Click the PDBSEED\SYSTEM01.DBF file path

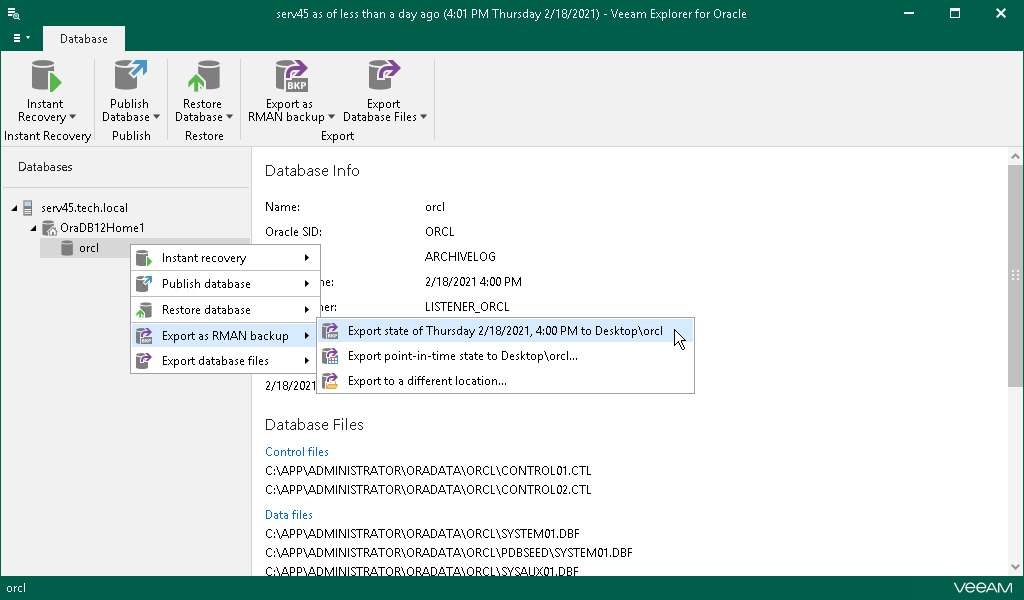(449, 552)
